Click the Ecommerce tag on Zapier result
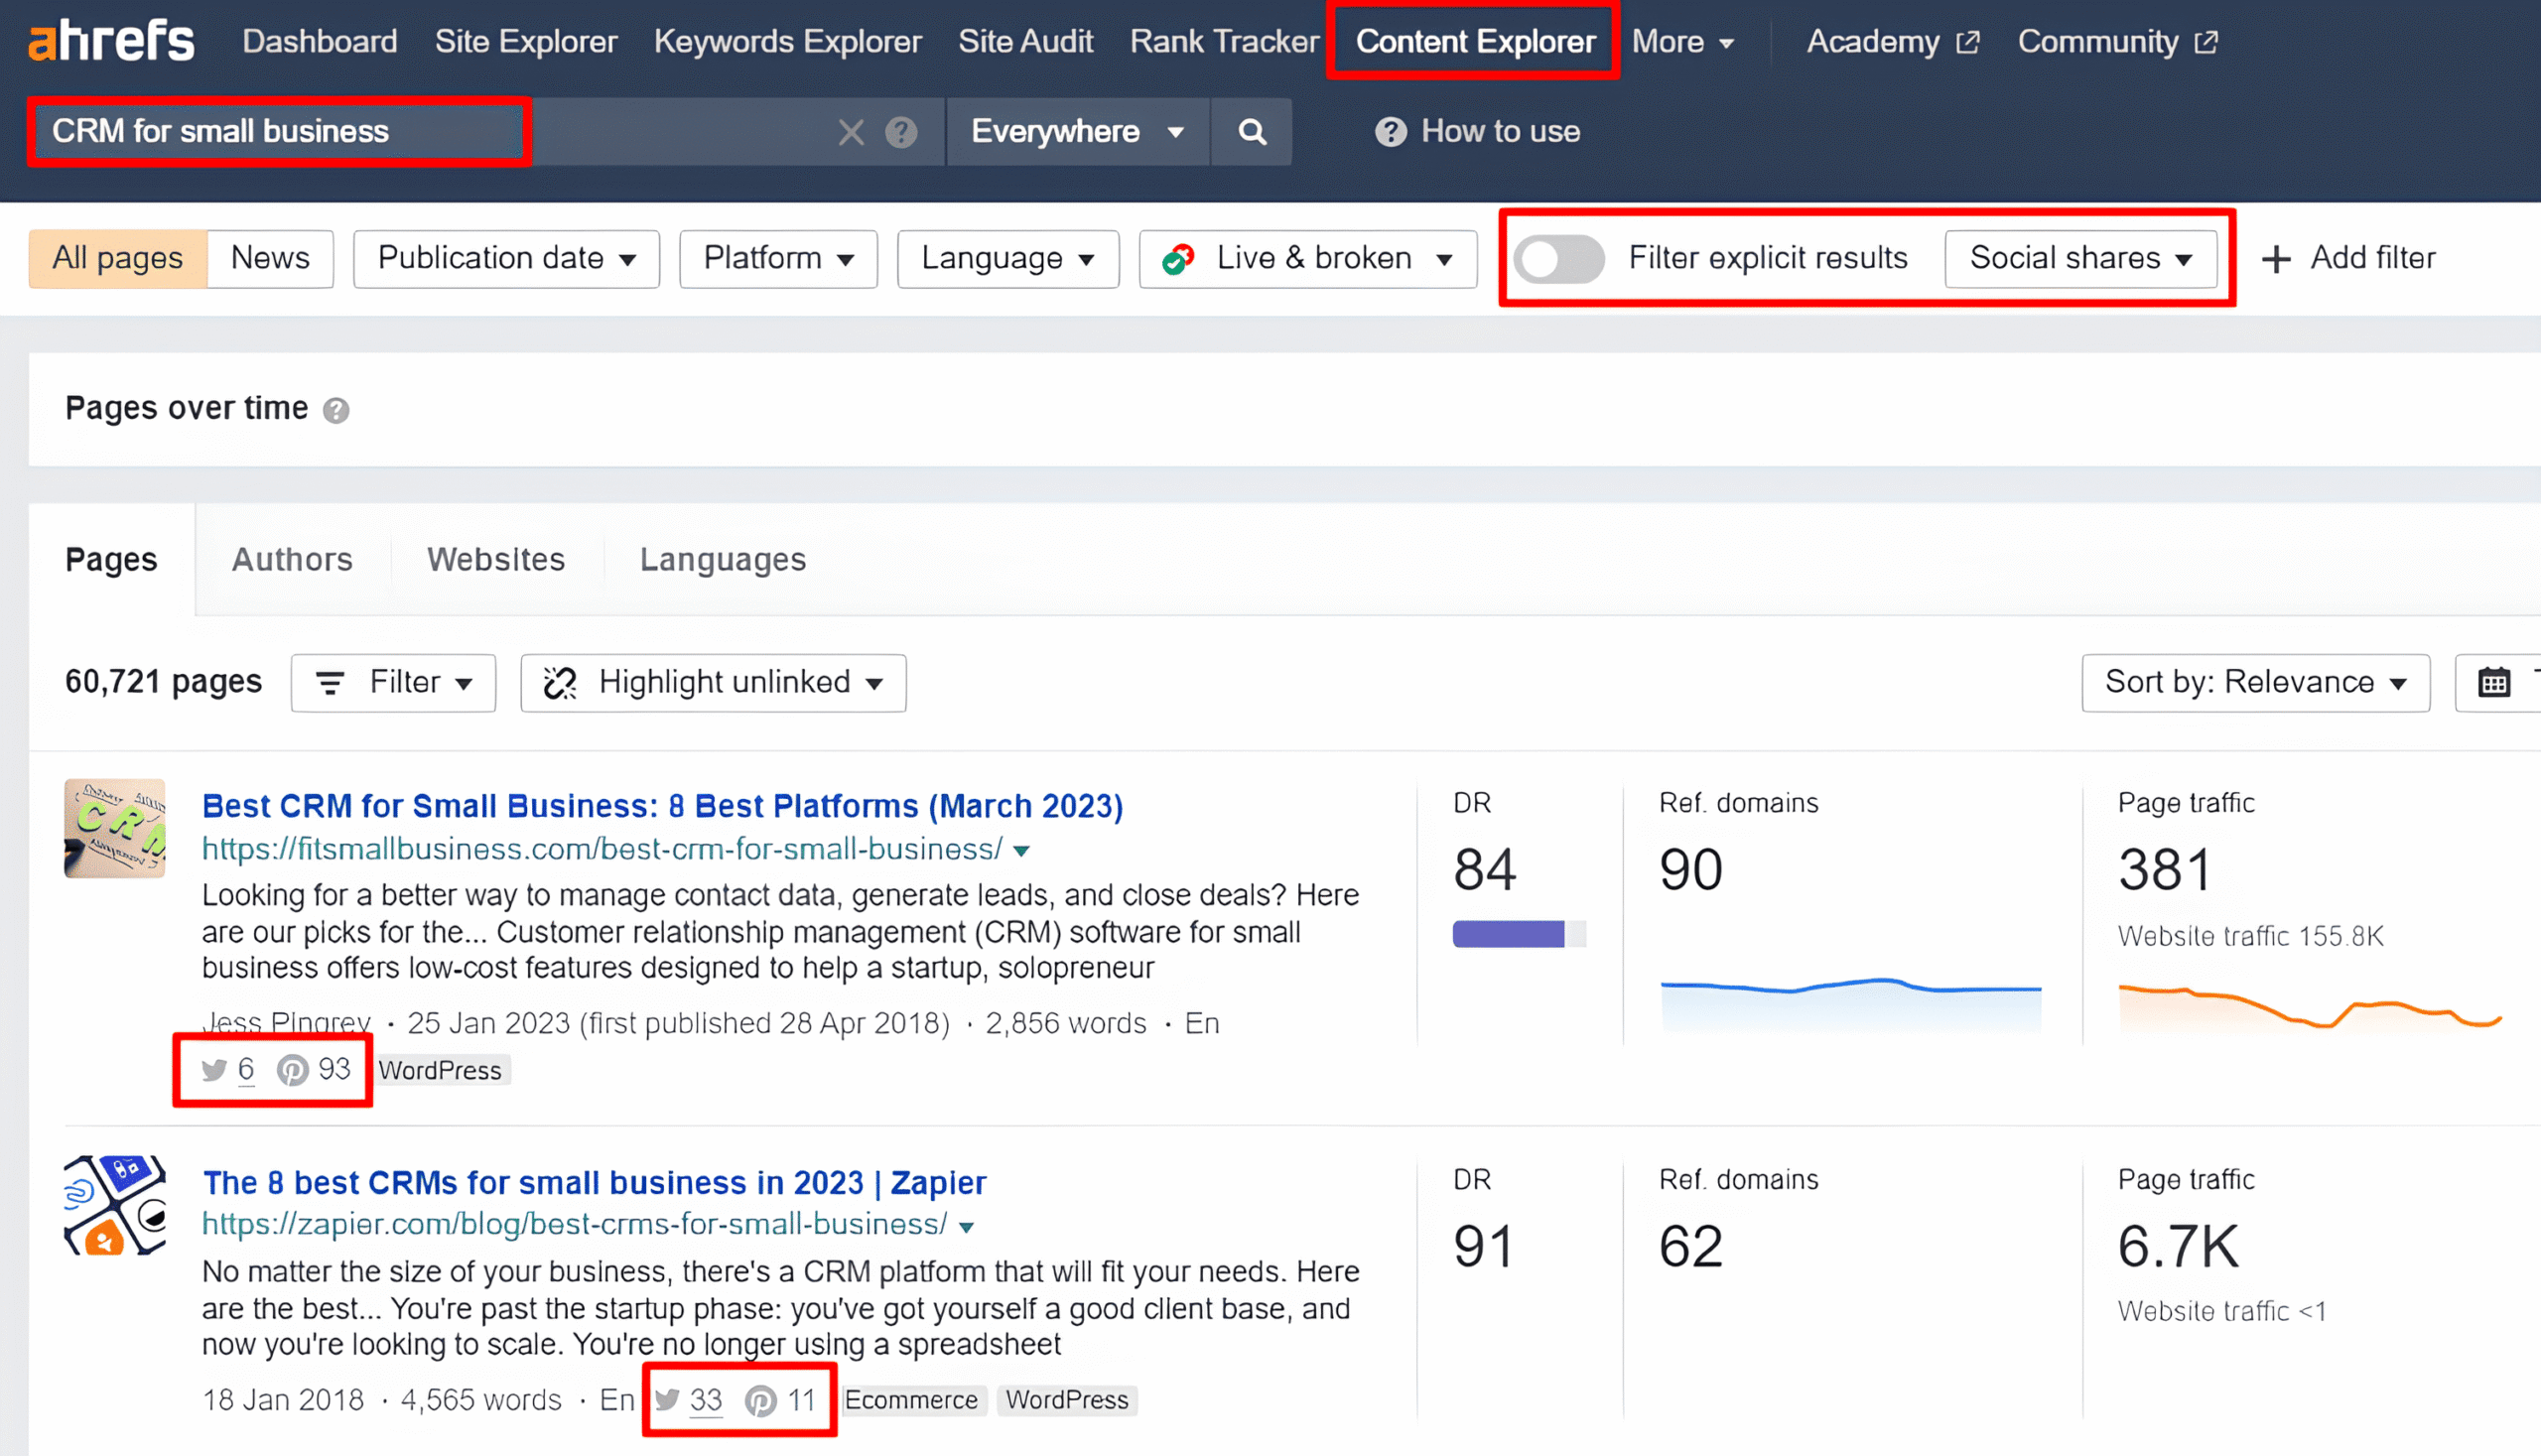 911,1400
